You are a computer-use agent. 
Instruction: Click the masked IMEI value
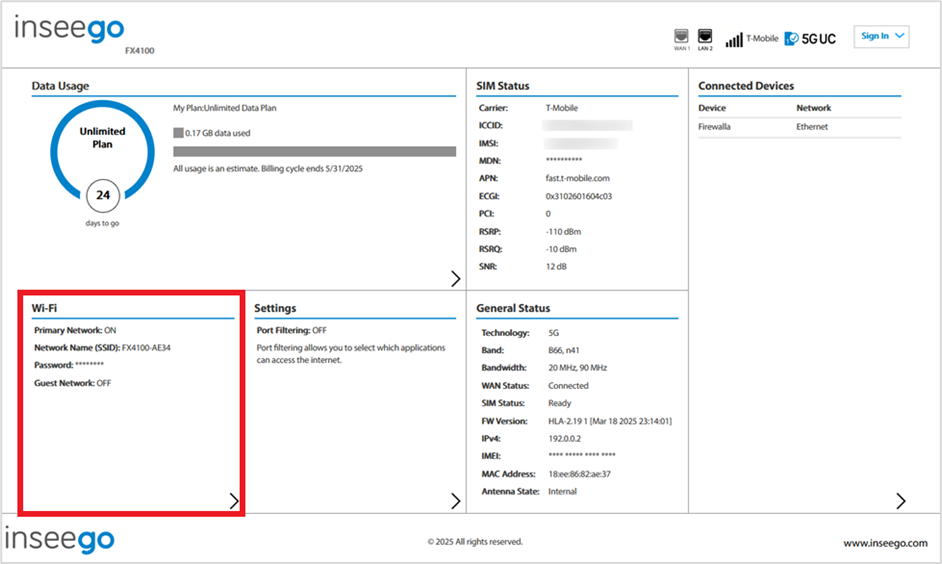(582, 455)
